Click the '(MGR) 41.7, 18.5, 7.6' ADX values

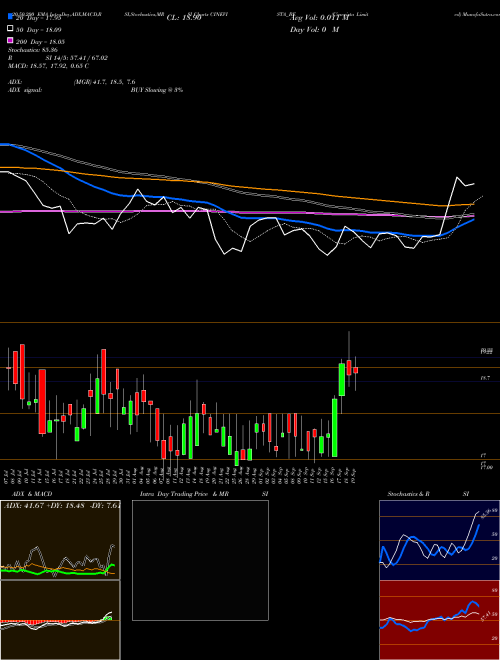pyautogui.click(x=104, y=82)
